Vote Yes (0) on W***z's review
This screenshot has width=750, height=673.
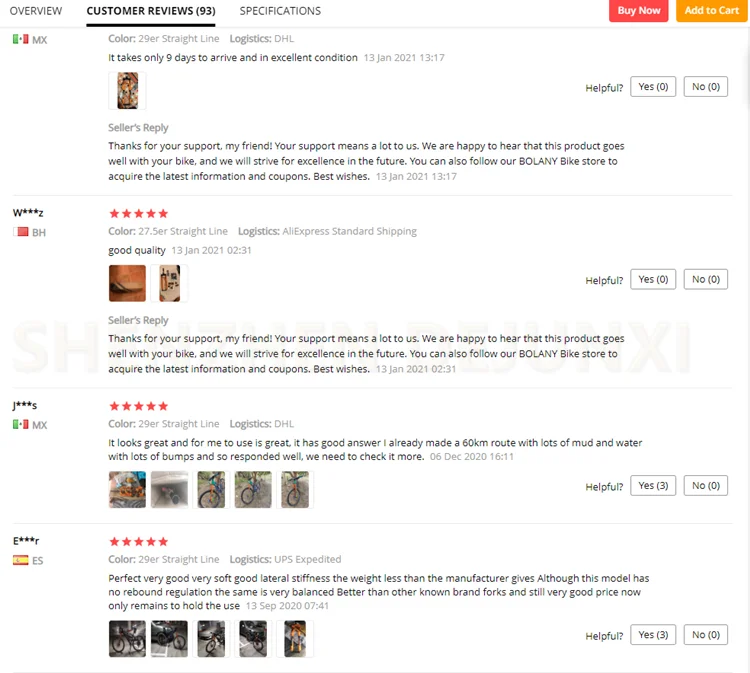[x=653, y=279]
